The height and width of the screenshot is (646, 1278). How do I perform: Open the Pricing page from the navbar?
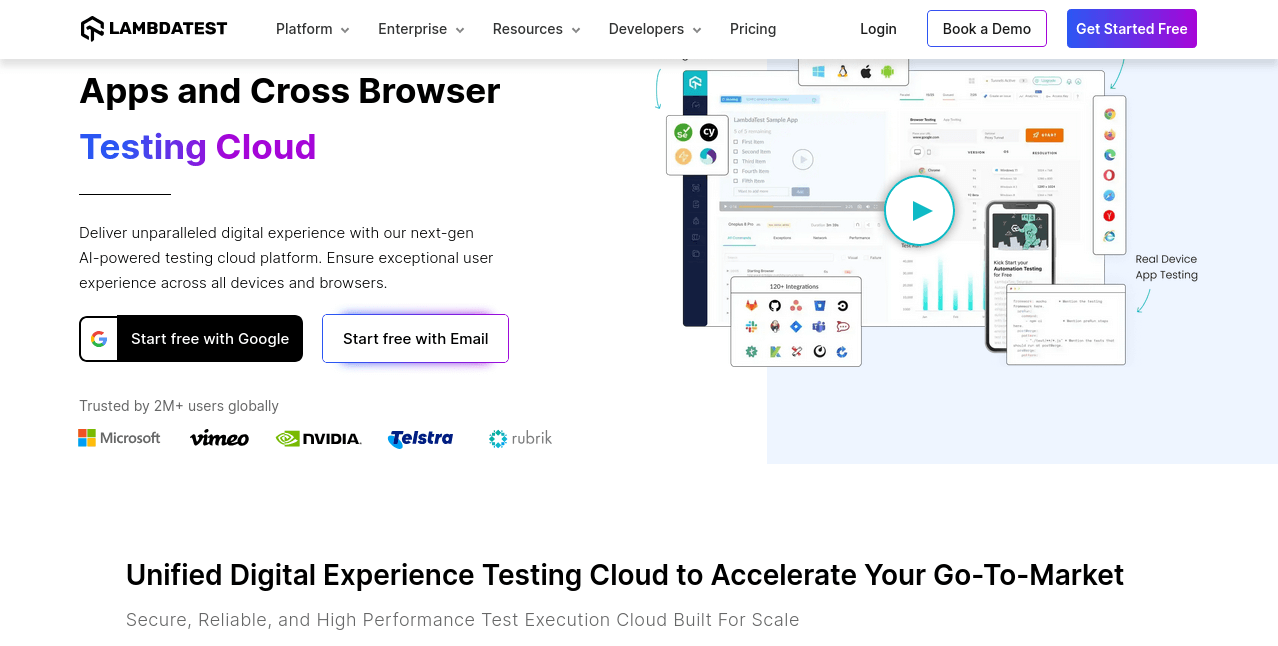click(753, 29)
